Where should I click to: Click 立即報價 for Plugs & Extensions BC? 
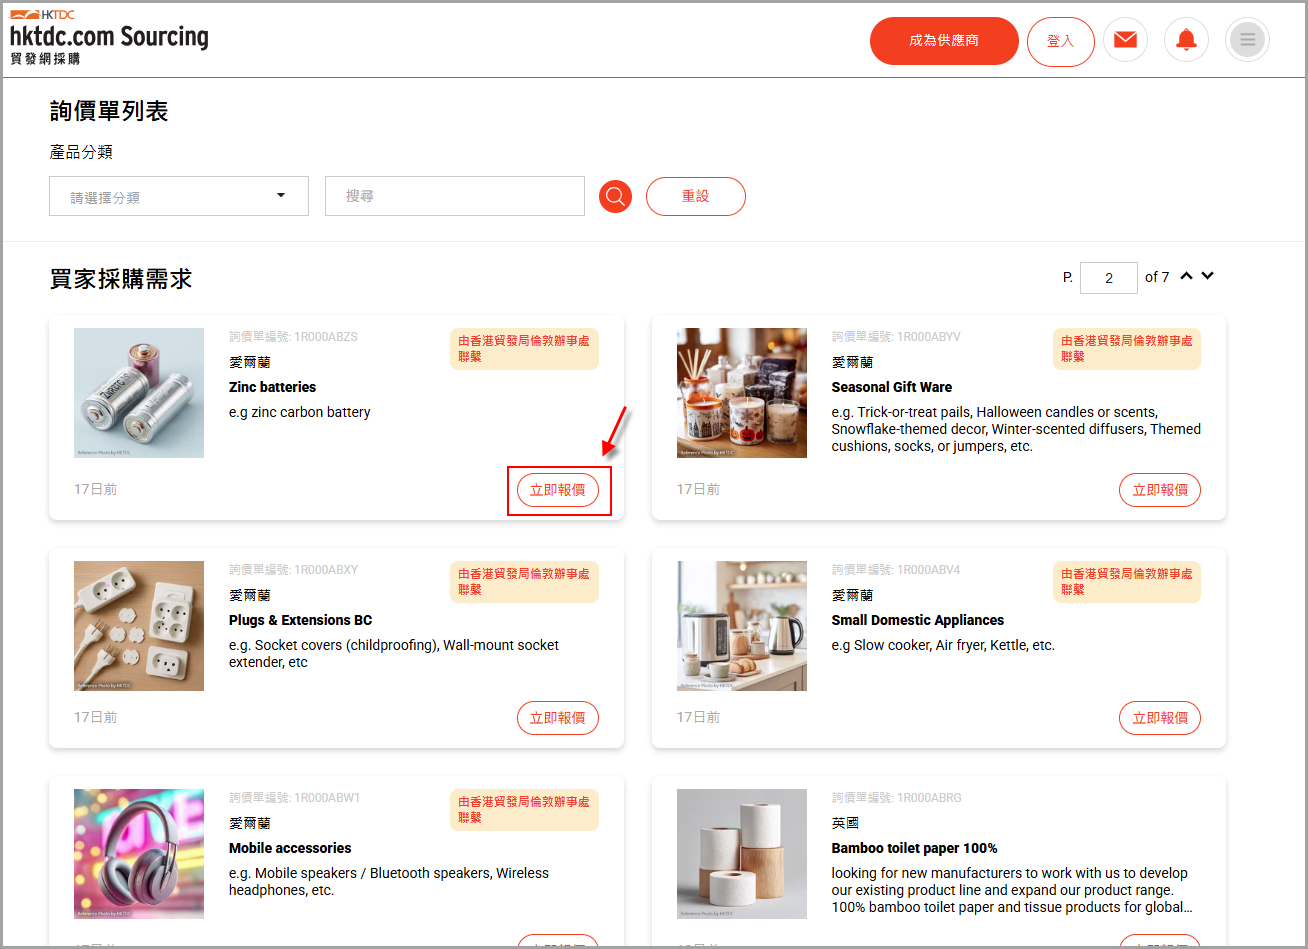[x=558, y=718]
